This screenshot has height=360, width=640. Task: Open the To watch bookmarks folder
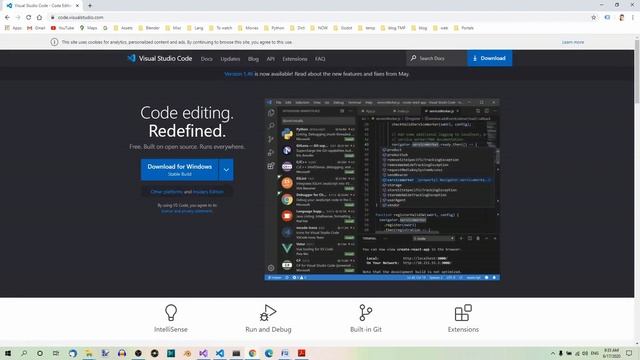click(220, 28)
